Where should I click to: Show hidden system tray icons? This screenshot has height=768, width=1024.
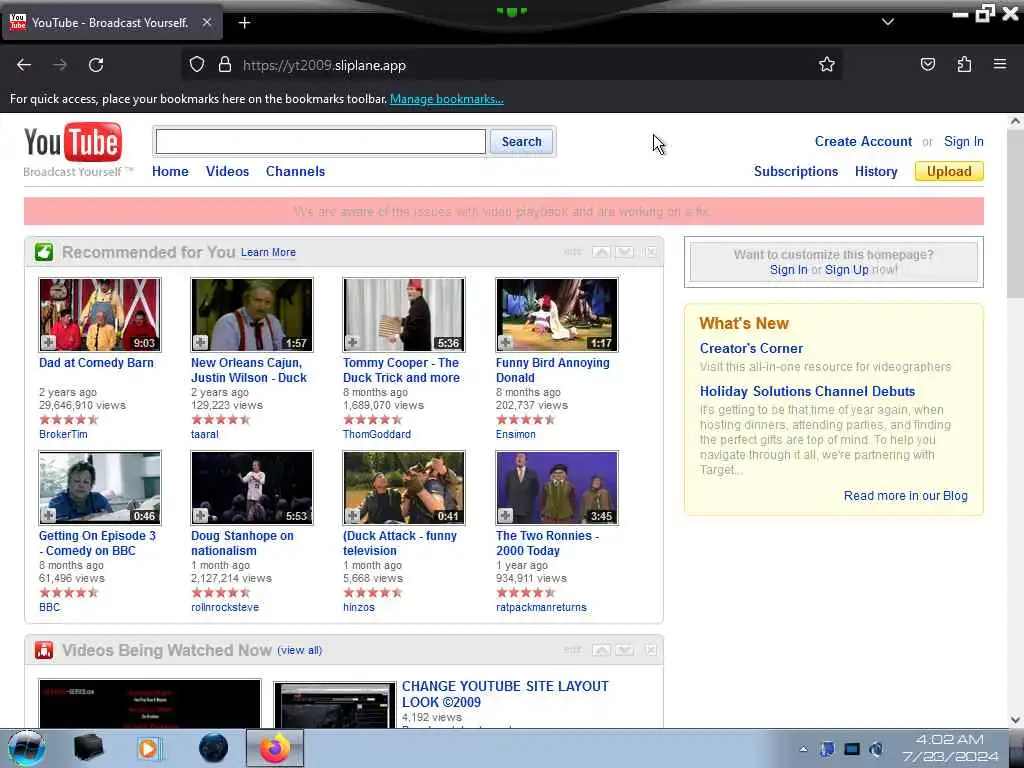click(x=803, y=749)
